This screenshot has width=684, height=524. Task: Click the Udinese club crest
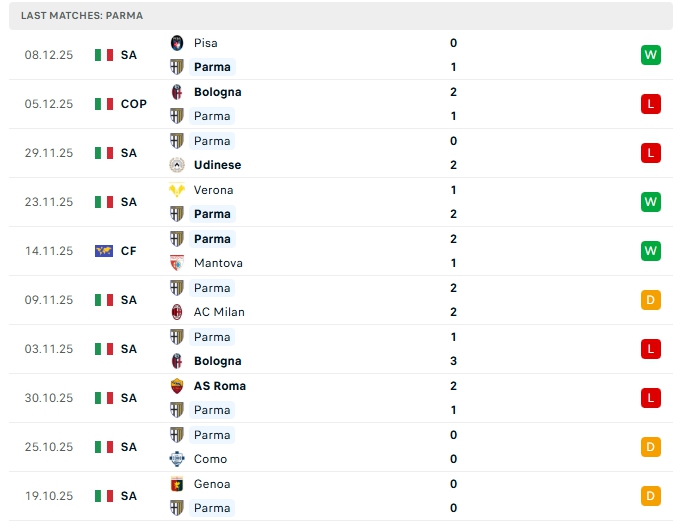point(177,165)
